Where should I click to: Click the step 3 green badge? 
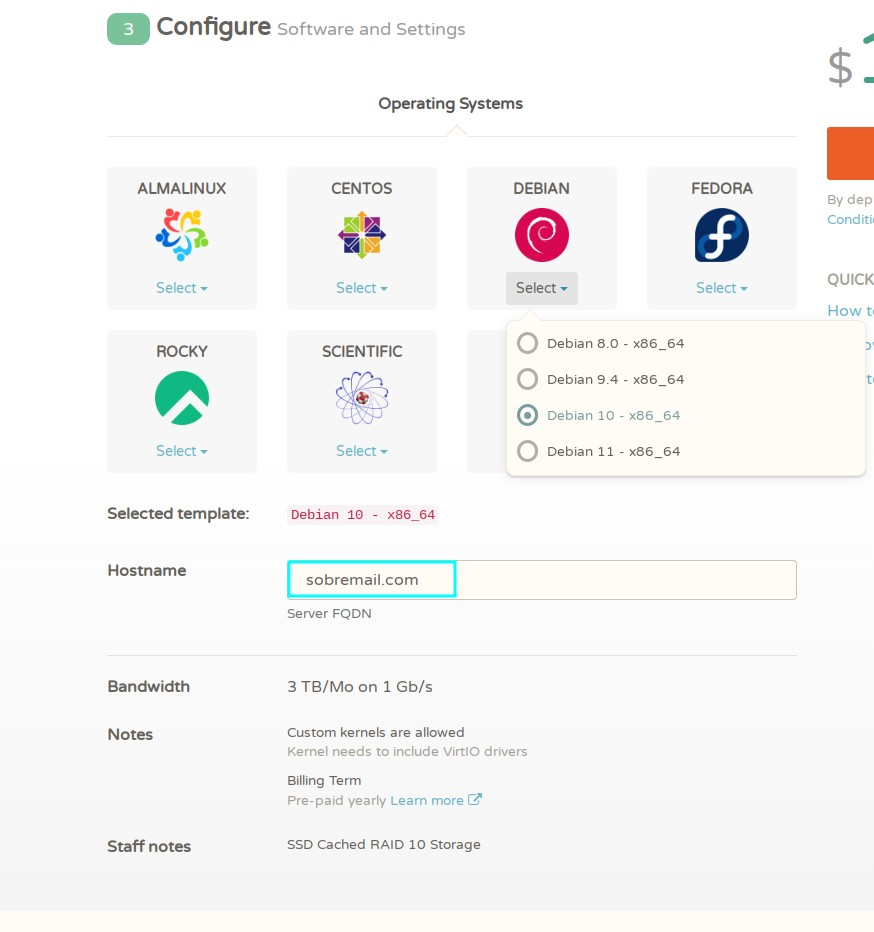(x=128, y=29)
